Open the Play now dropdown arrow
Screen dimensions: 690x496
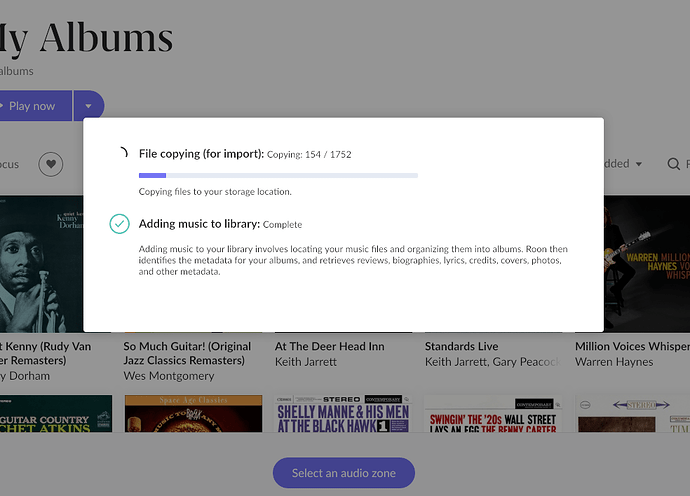pos(88,106)
